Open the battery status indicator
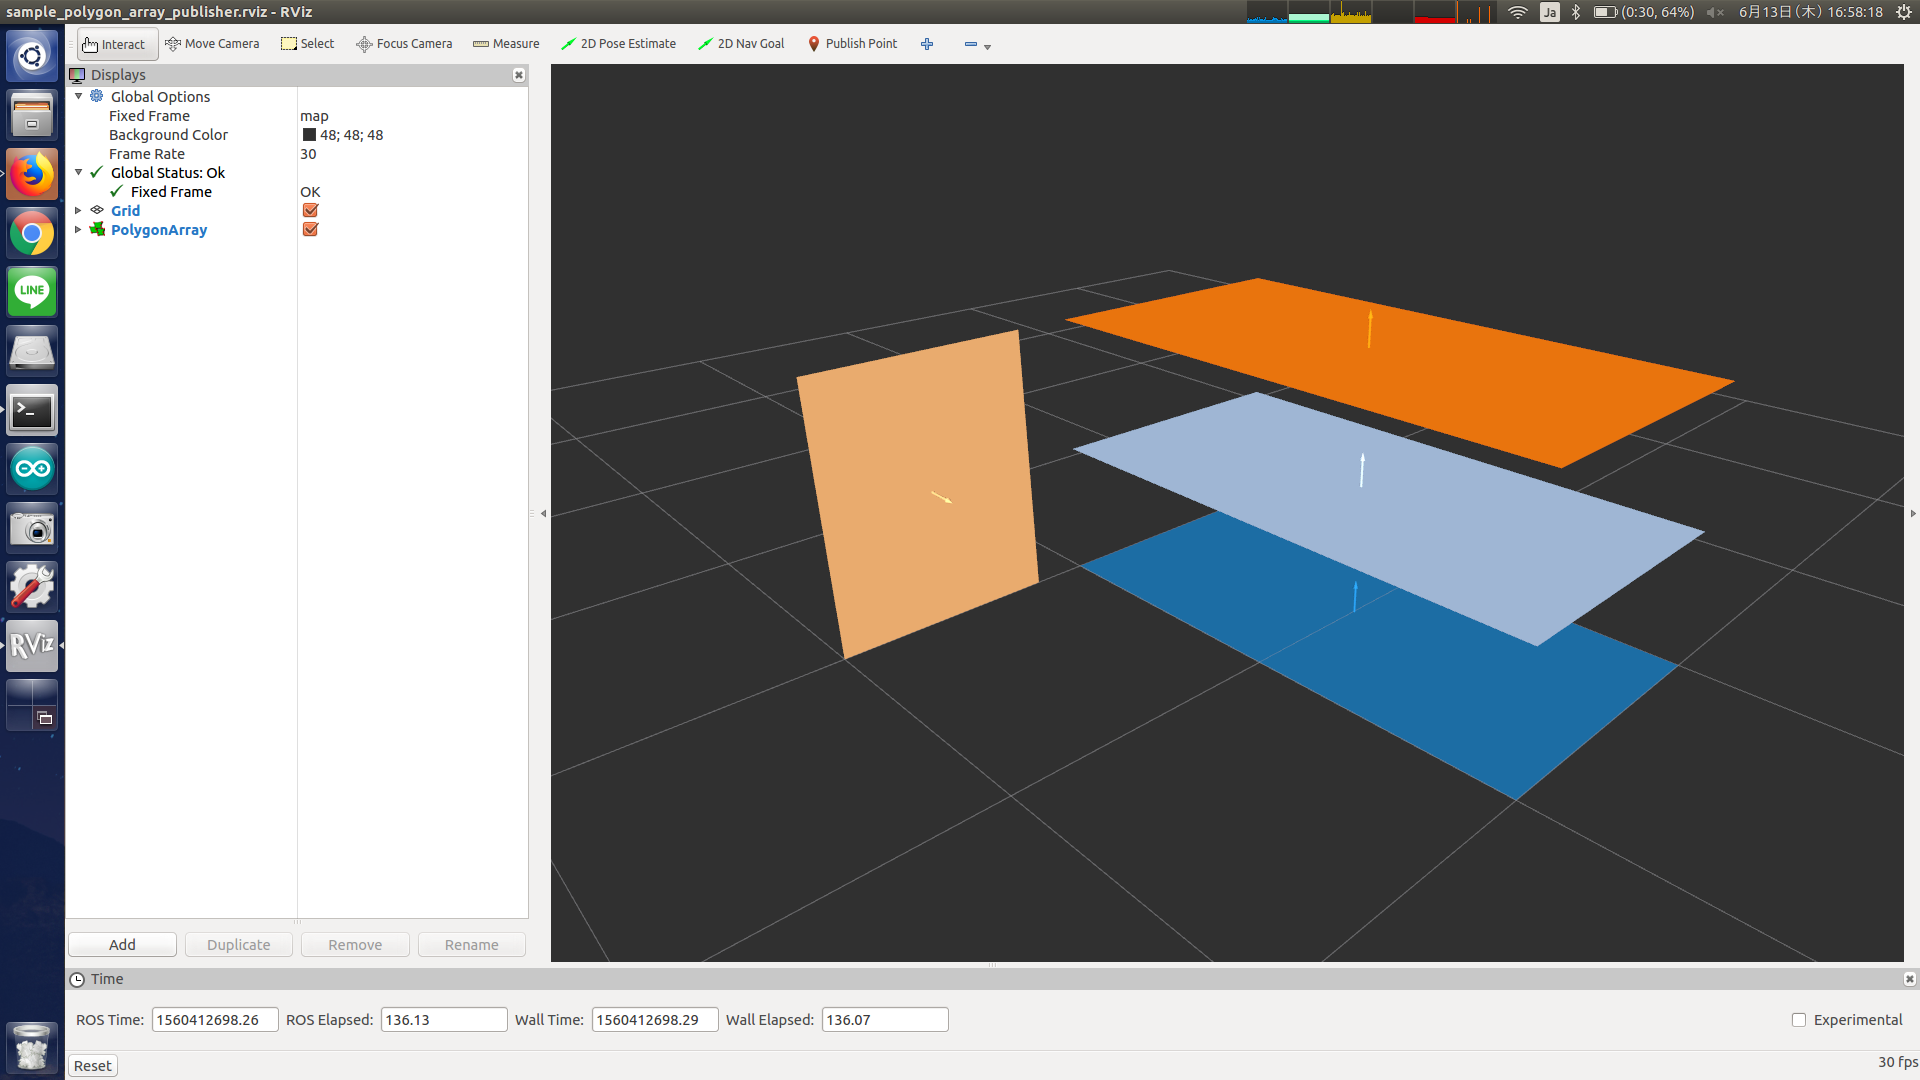This screenshot has height=1080, width=1920. (x=1643, y=12)
